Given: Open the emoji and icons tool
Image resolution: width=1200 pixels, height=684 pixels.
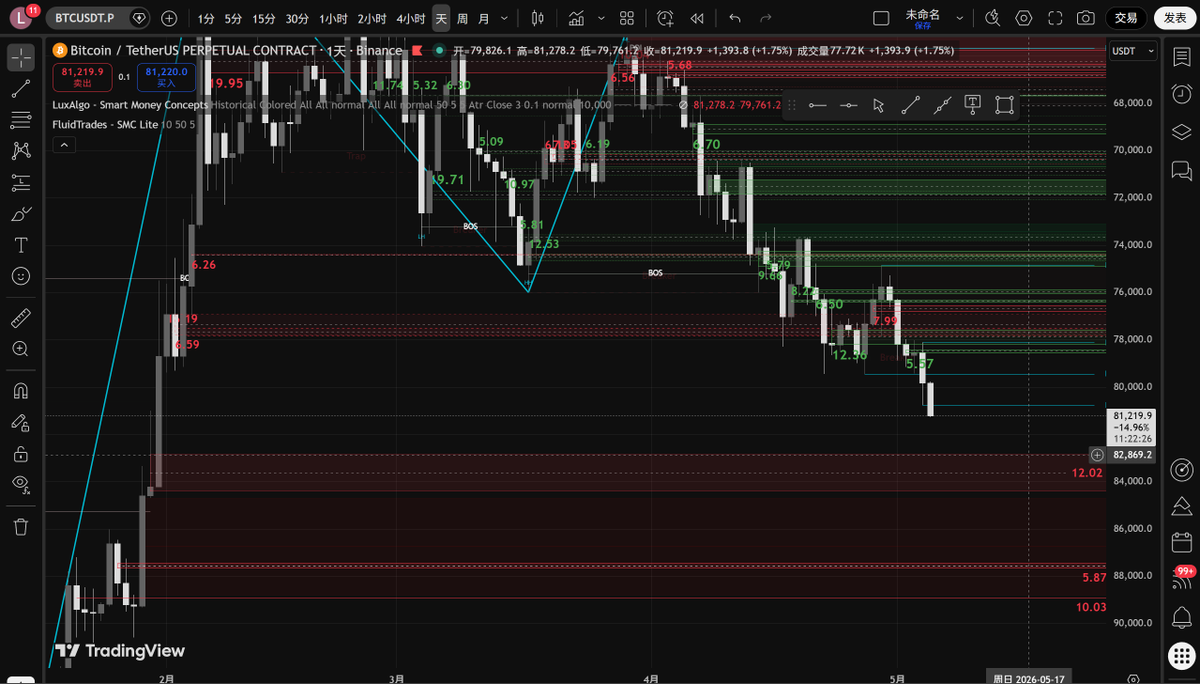Looking at the screenshot, I should tap(20, 276).
